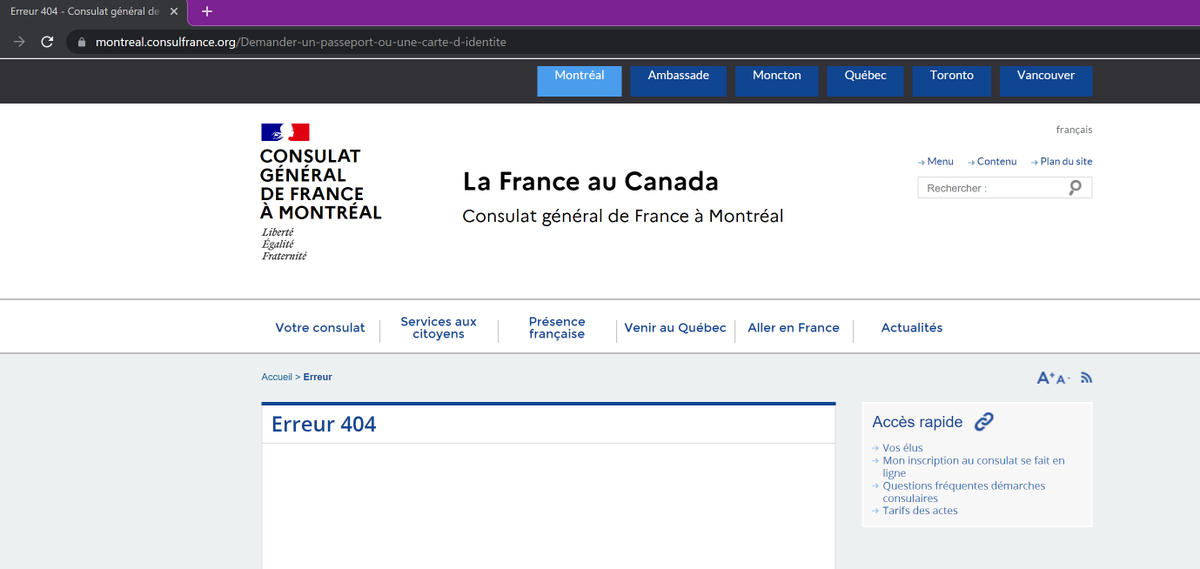Open the Présence française menu

click(x=557, y=328)
